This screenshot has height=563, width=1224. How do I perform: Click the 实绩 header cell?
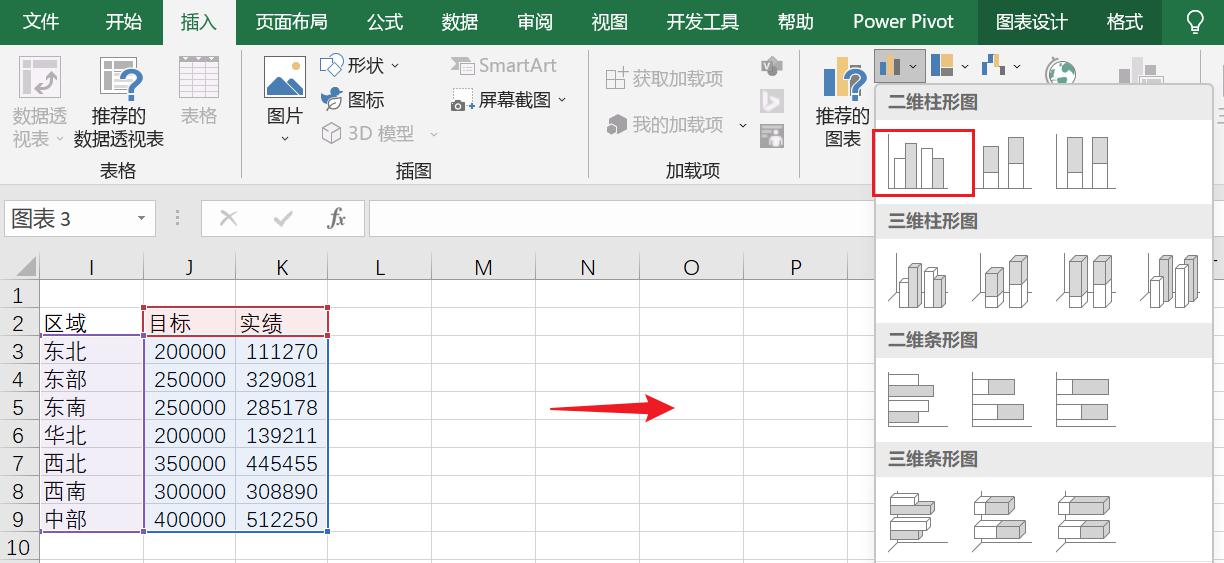[282, 323]
